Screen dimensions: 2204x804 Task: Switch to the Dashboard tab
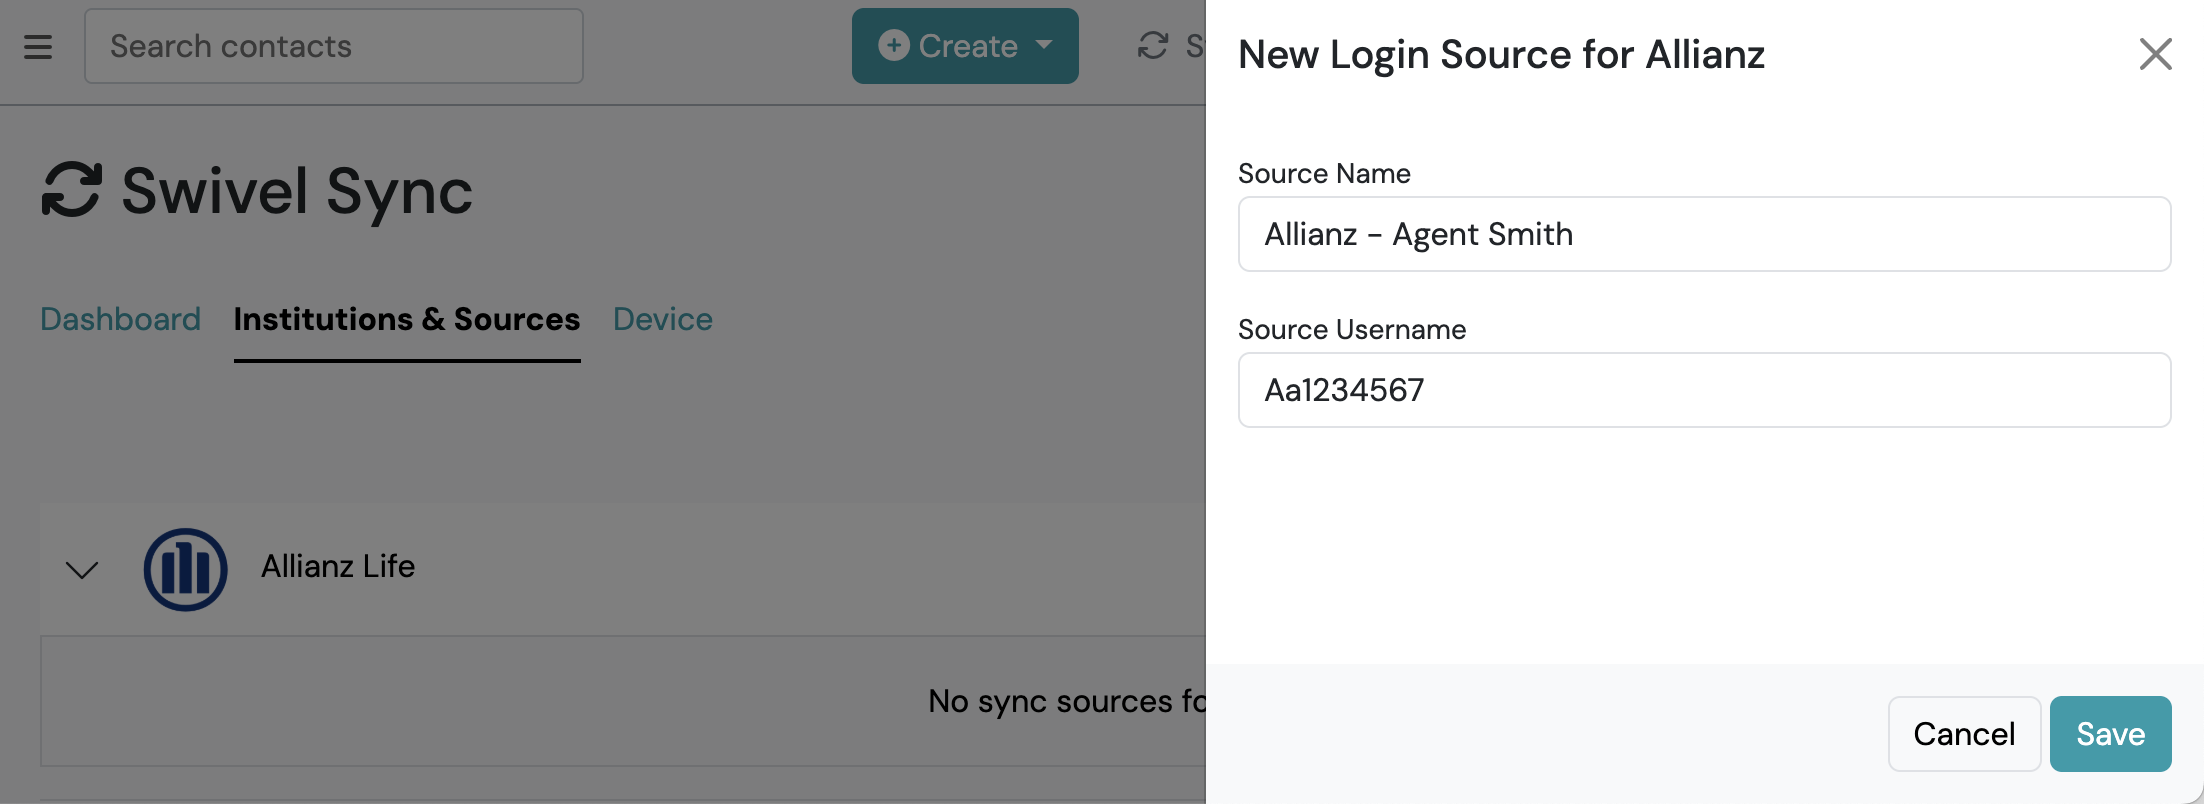coord(120,319)
